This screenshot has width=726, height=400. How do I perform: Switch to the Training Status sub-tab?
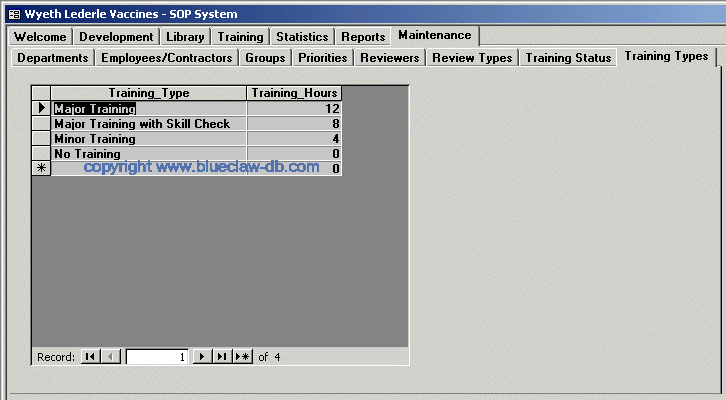click(x=568, y=58)
